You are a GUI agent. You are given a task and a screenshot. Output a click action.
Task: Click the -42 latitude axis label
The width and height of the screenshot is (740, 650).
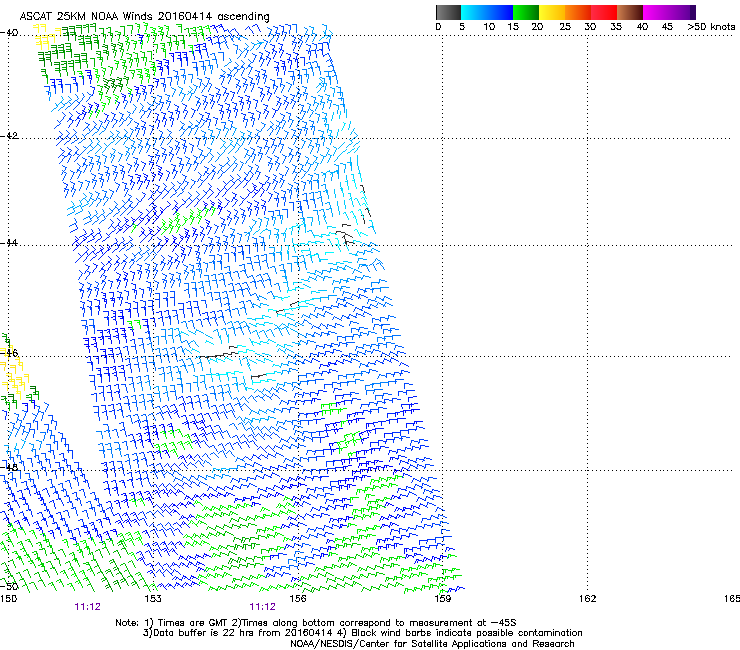click(x=9, y=136)
